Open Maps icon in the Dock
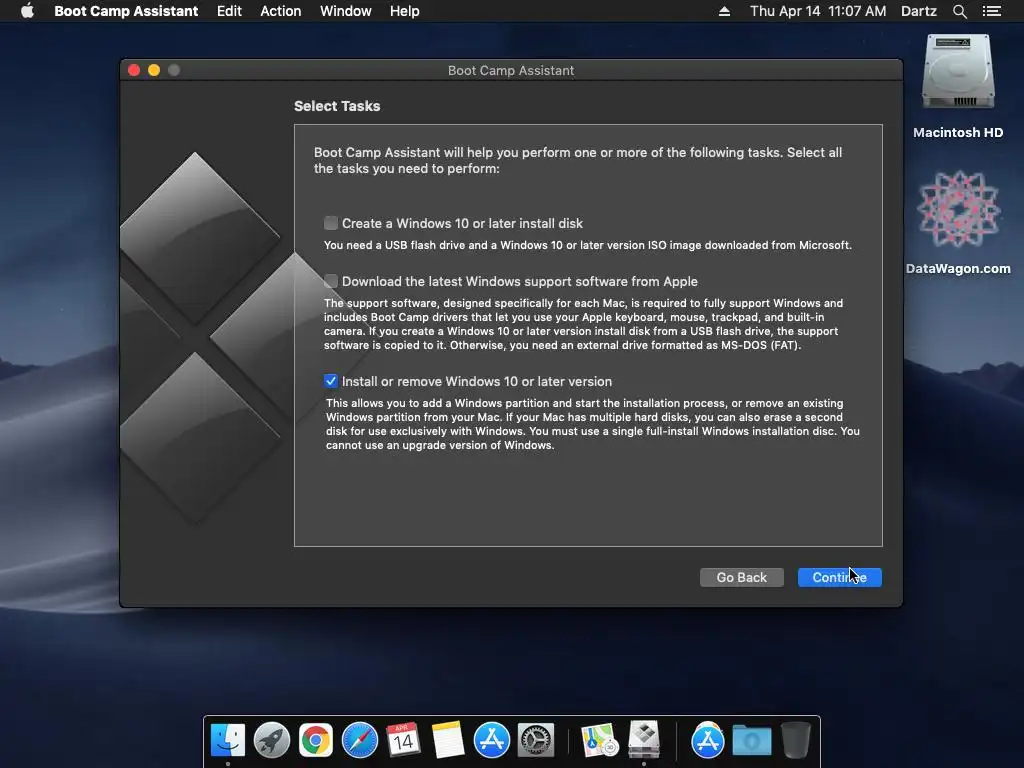Screen dimensions: 1024x768 600,741
